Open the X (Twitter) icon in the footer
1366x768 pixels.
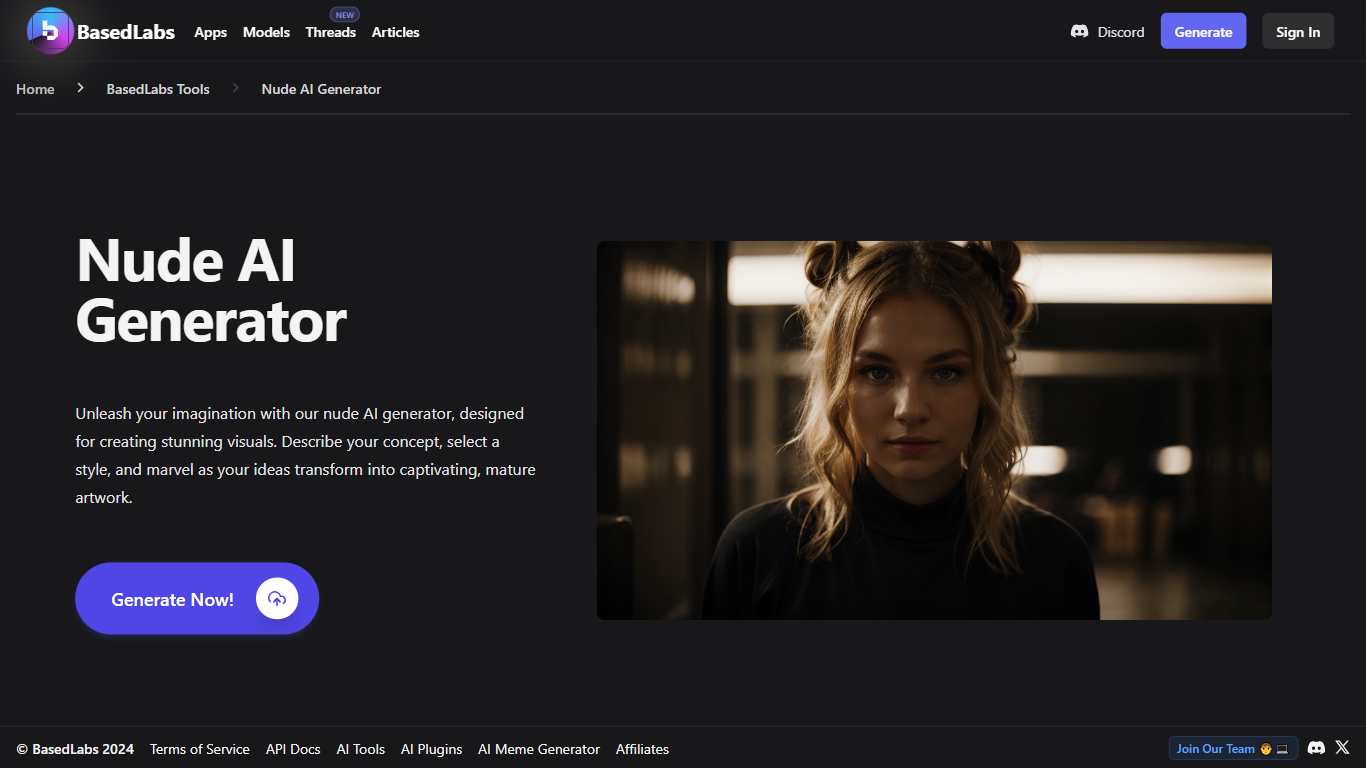(x=1342, y=748)
